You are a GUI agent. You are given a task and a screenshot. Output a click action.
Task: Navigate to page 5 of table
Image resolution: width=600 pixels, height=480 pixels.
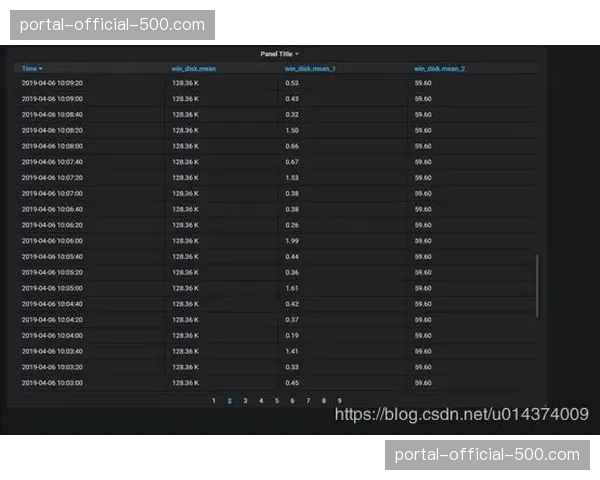coord(277,400)
